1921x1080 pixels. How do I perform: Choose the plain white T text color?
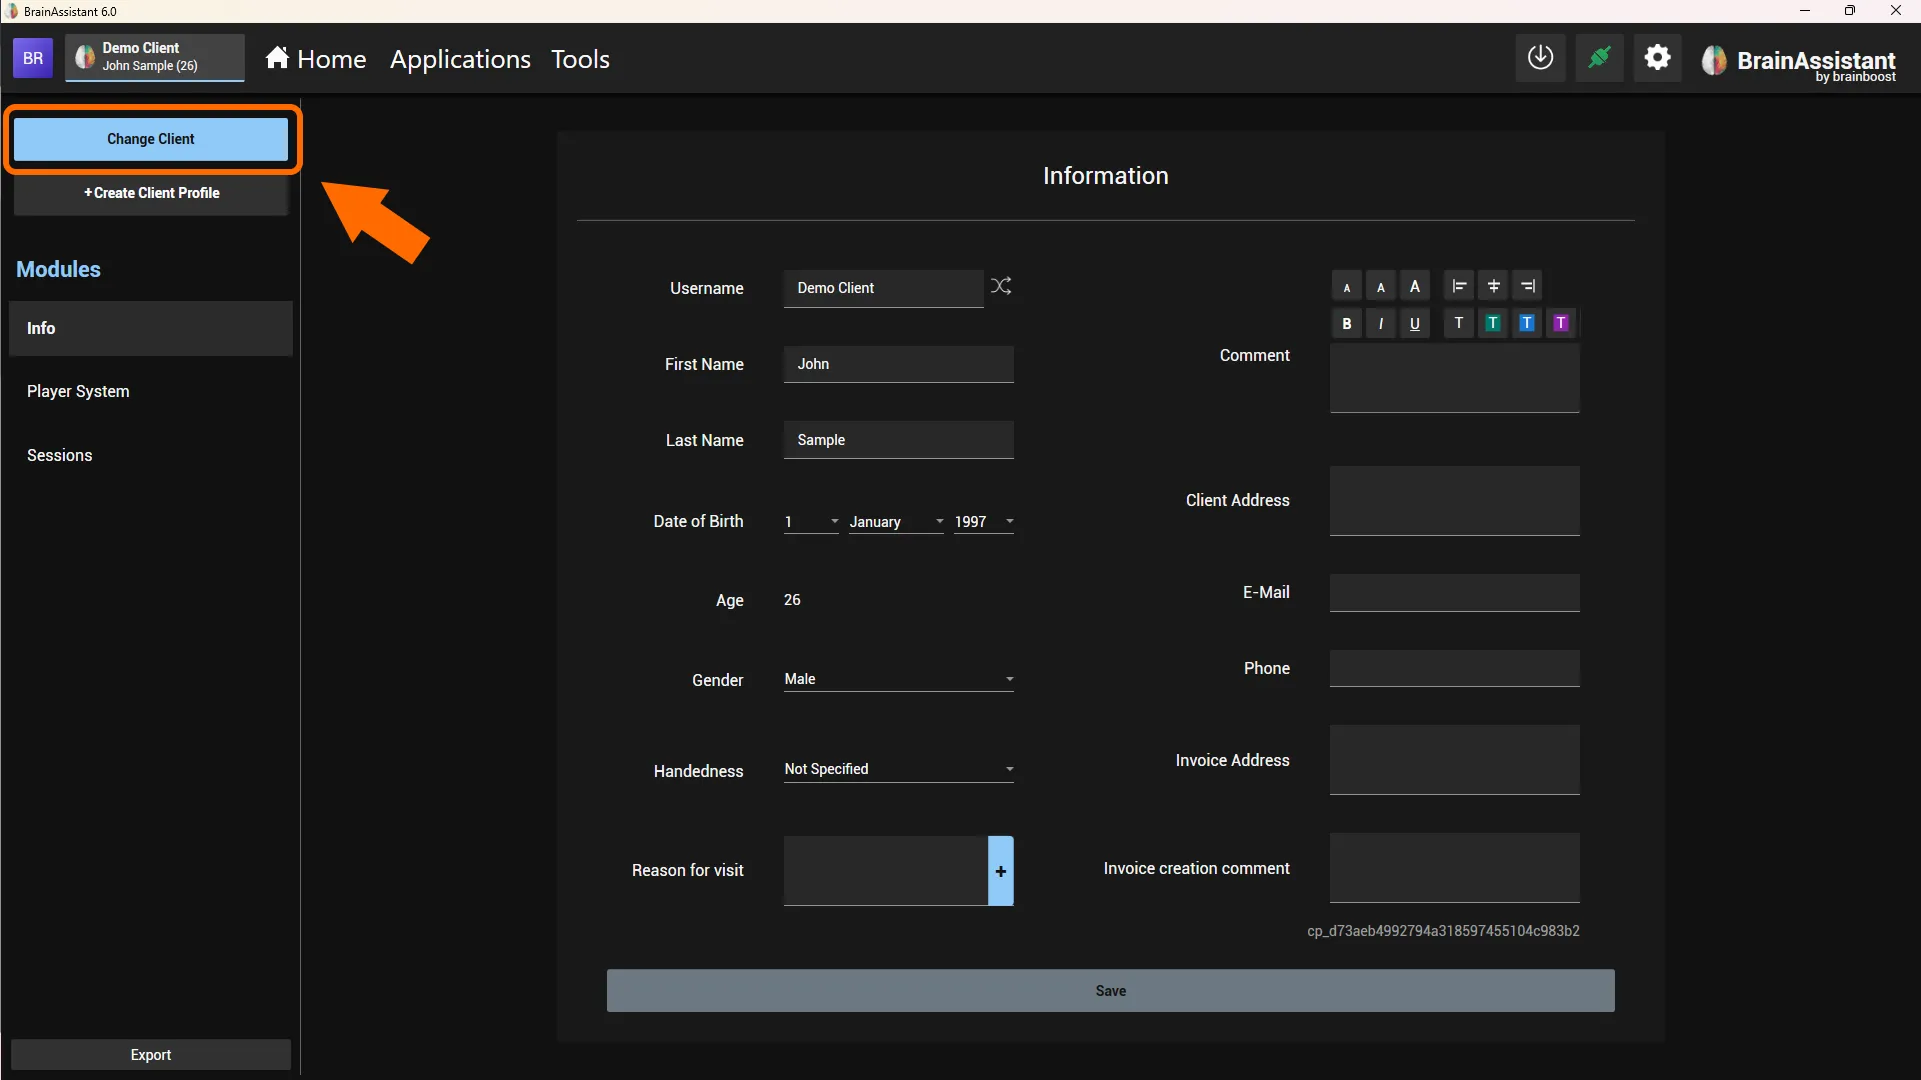1459,323
